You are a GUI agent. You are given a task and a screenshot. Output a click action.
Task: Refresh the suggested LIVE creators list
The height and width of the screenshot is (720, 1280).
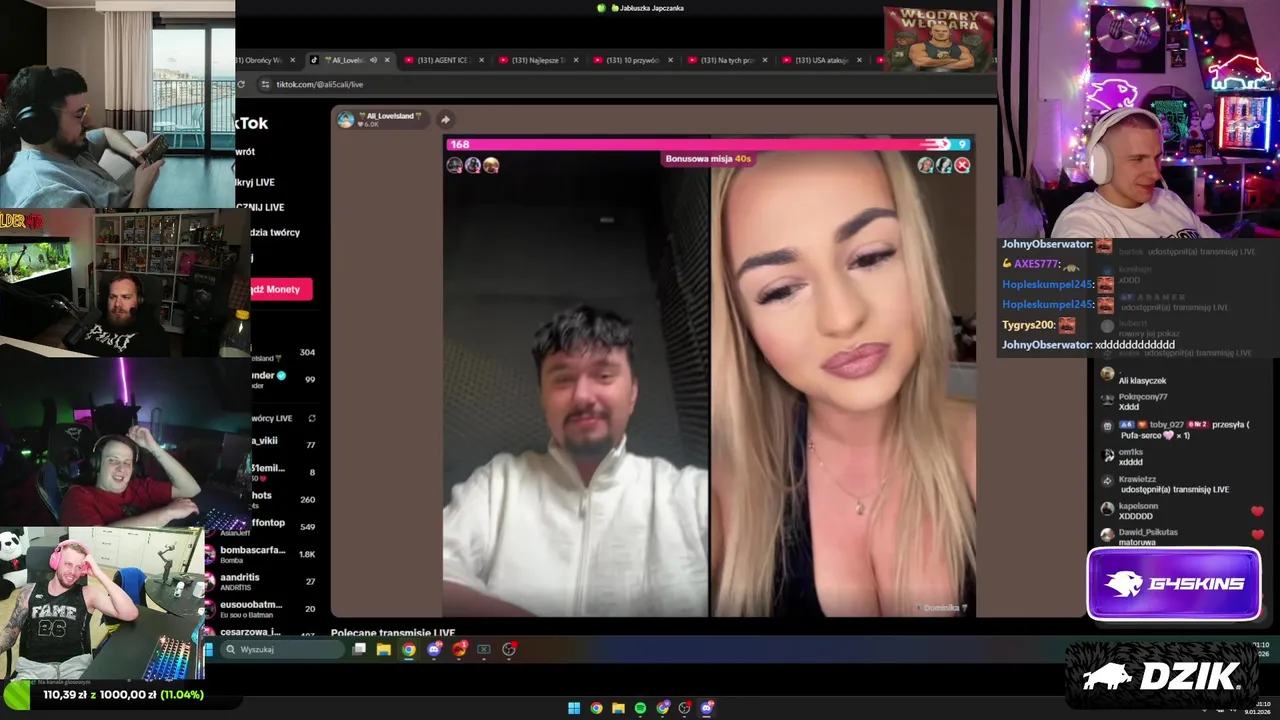312,418
